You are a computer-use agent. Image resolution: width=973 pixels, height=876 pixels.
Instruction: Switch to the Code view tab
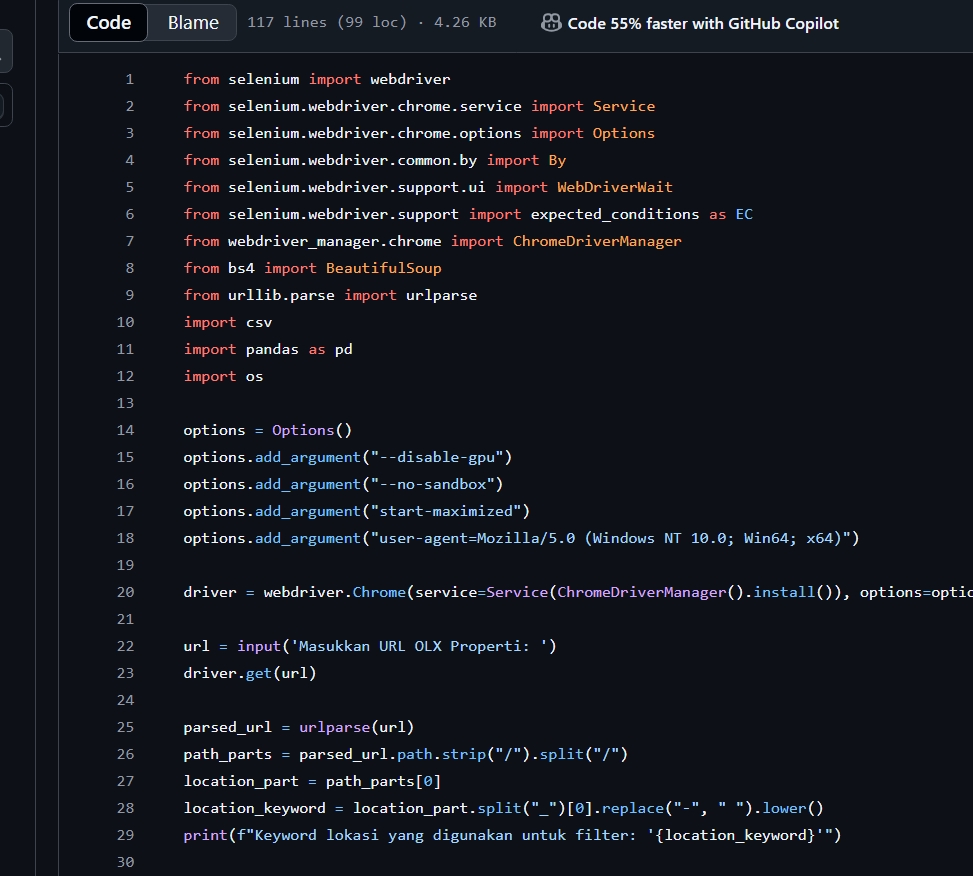click(x=109, y=23)
